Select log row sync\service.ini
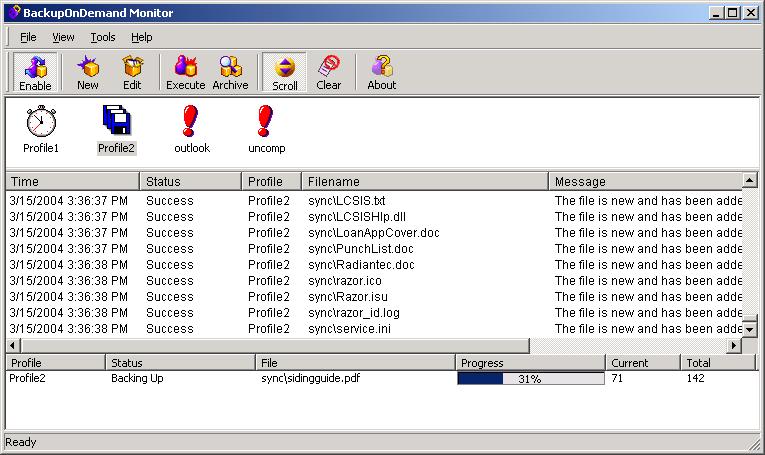Viewport: 765px width, 455px height. click(375, 329)
